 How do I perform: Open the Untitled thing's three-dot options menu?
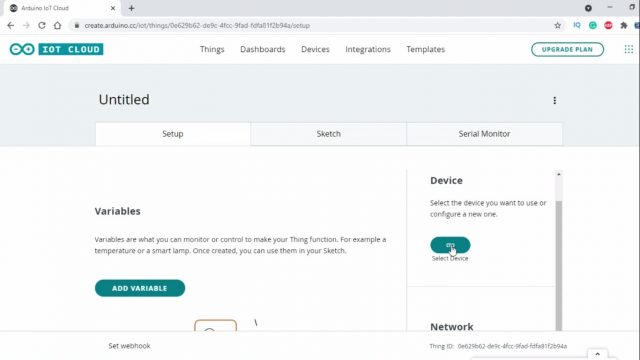click(x=554, y=100)
